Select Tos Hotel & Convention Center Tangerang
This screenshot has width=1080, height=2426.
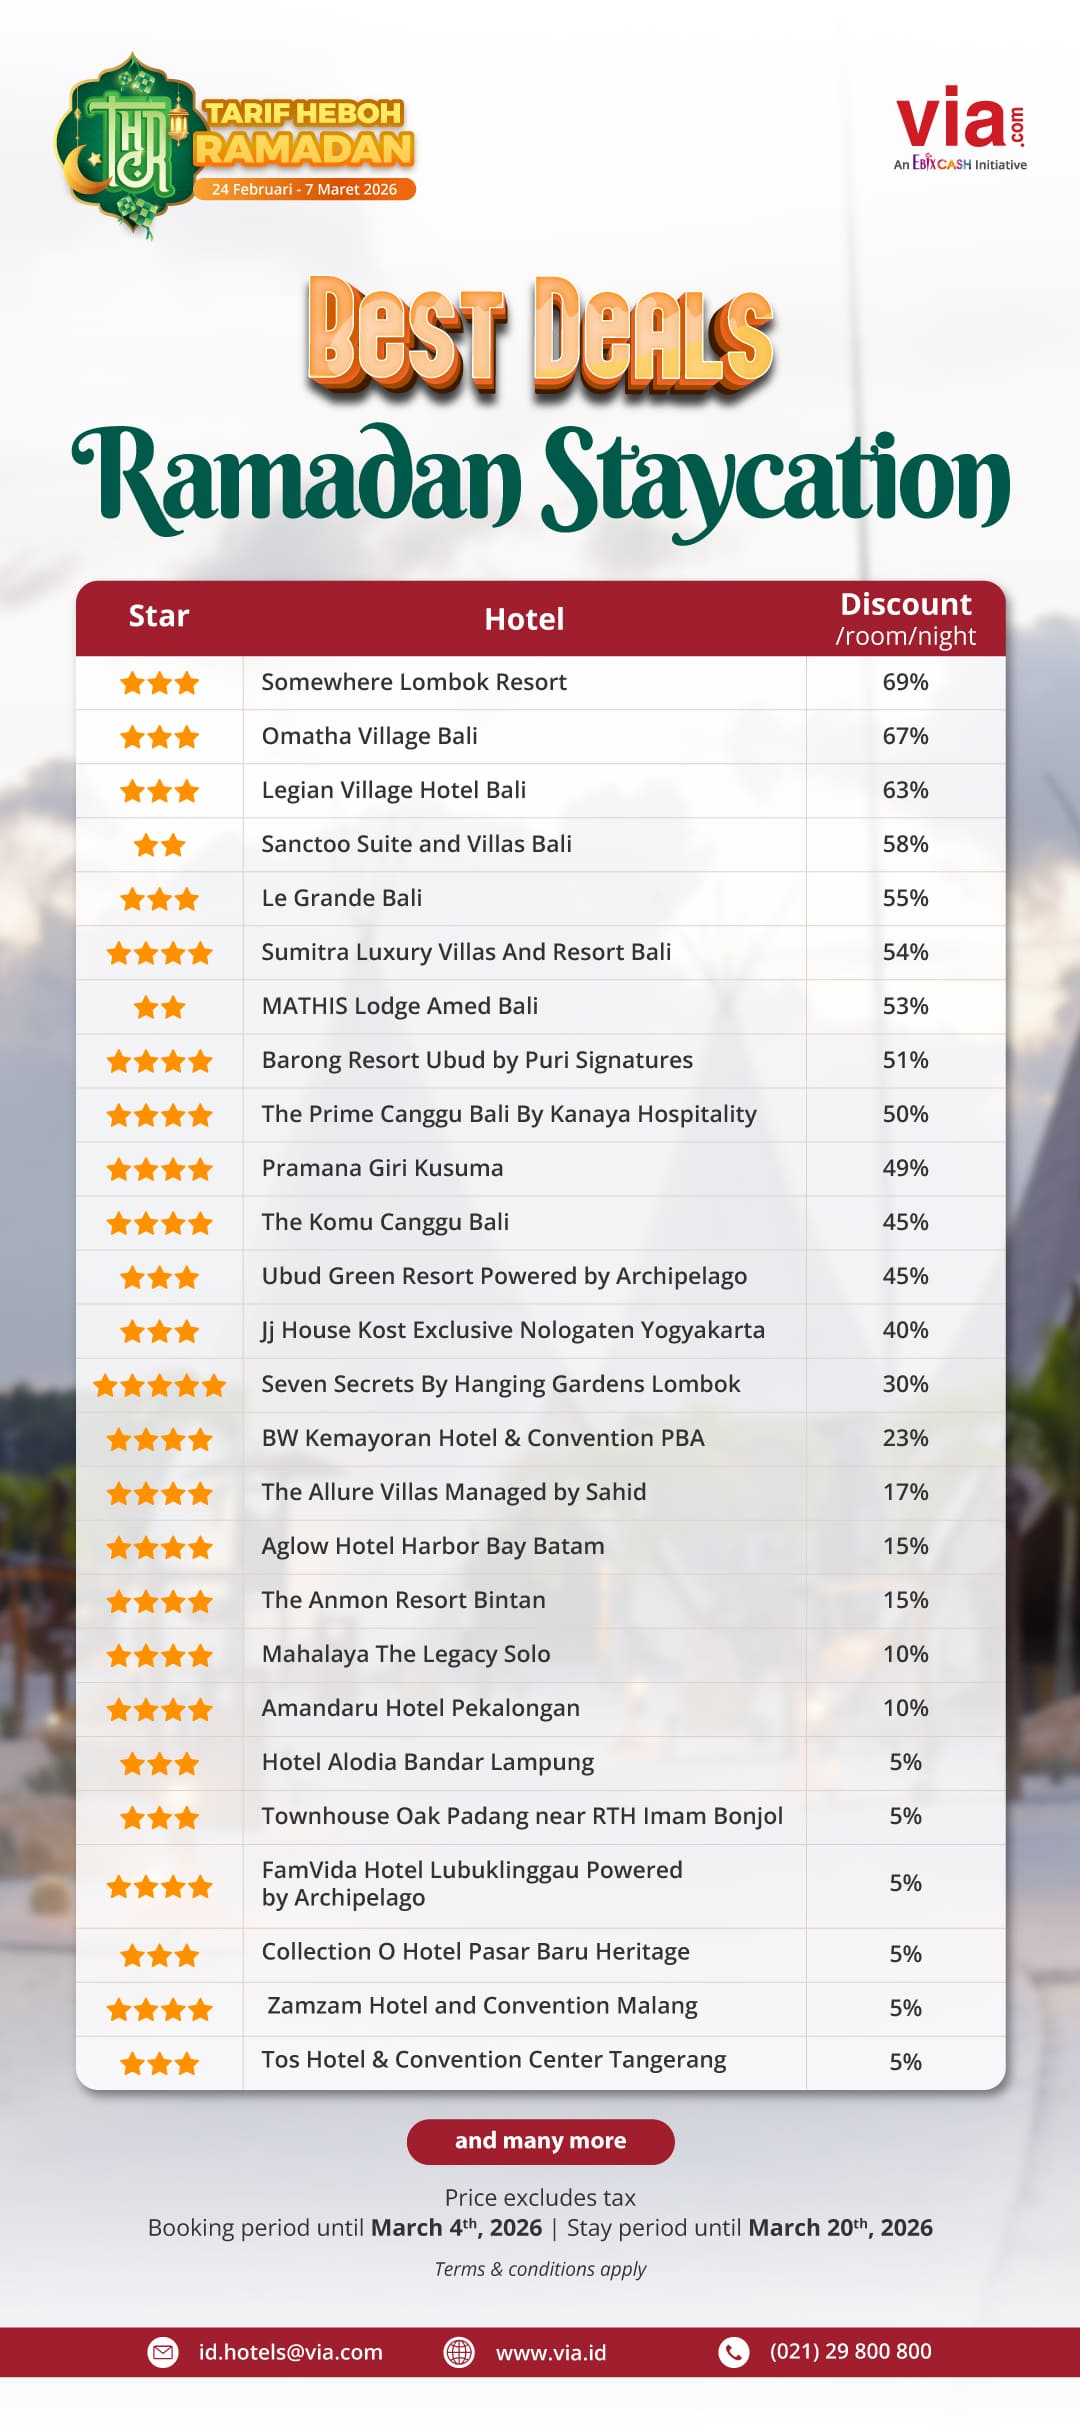pyautogui.click(x=493, y=2060)
